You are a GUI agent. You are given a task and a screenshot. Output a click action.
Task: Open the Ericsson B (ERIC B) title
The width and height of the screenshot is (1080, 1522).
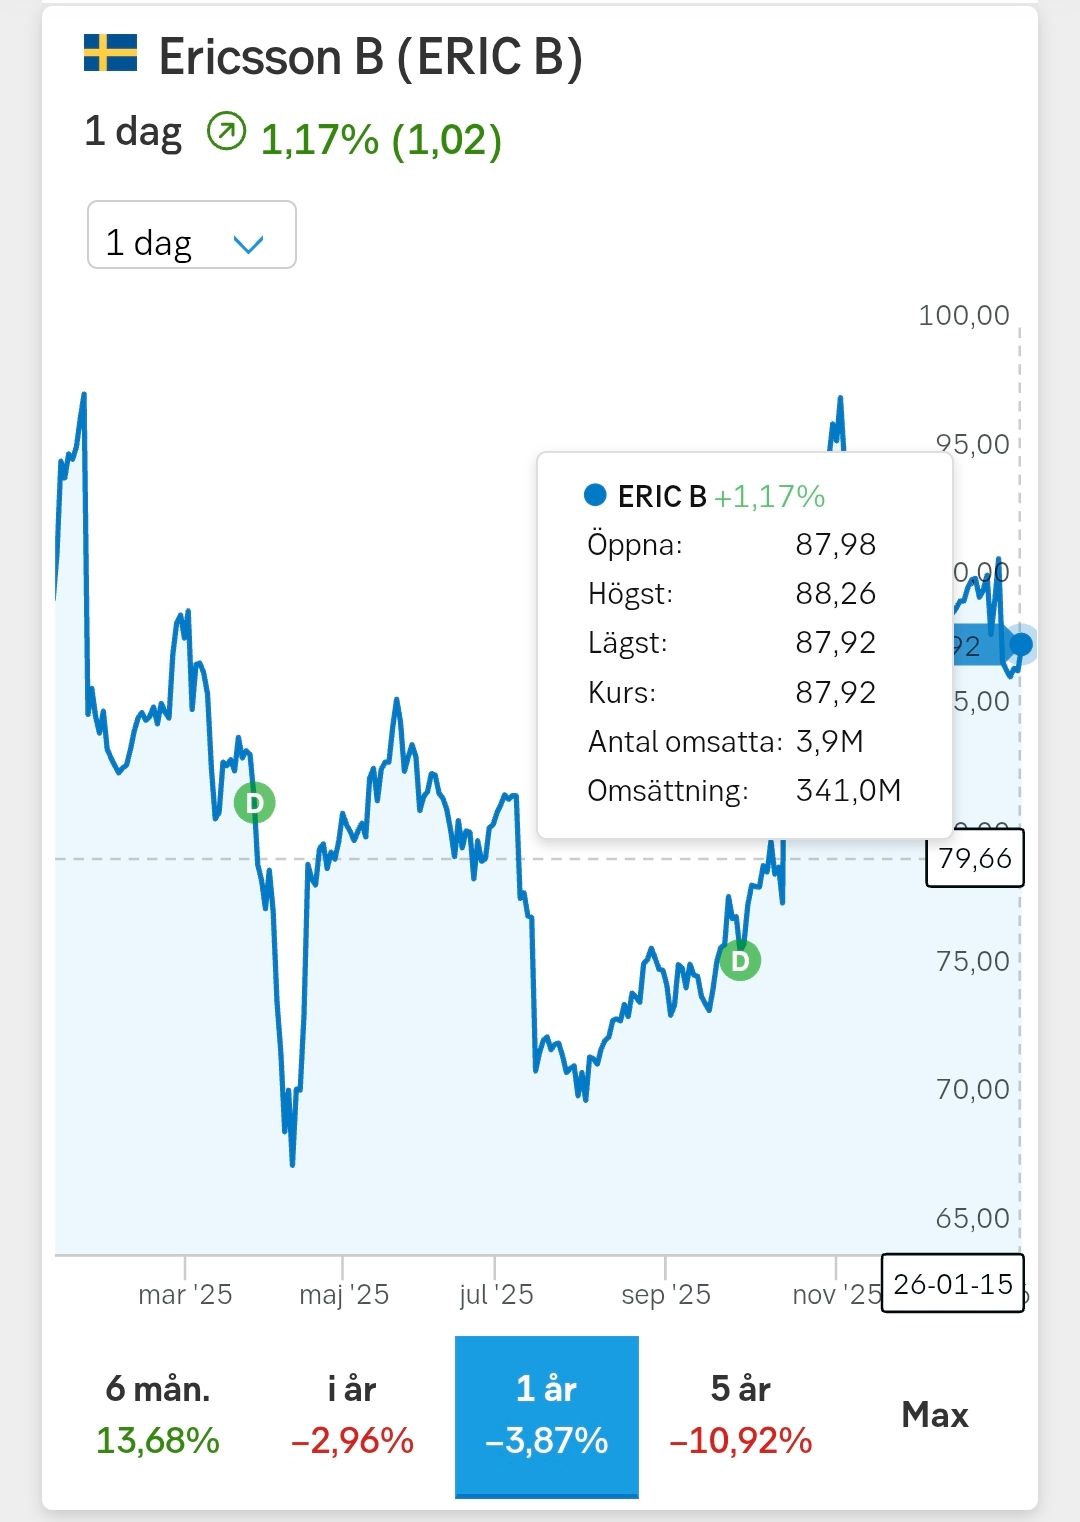click(x=370, y=57)
